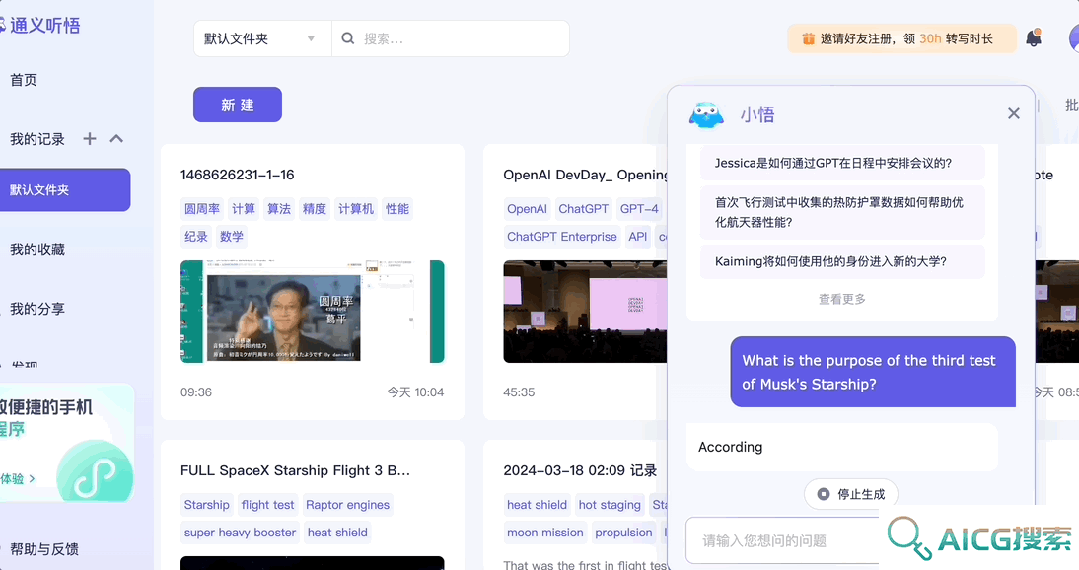Click the OpenAI tag
The image size is (1079, 570).
pyautogui.click(x=526, y=209)
